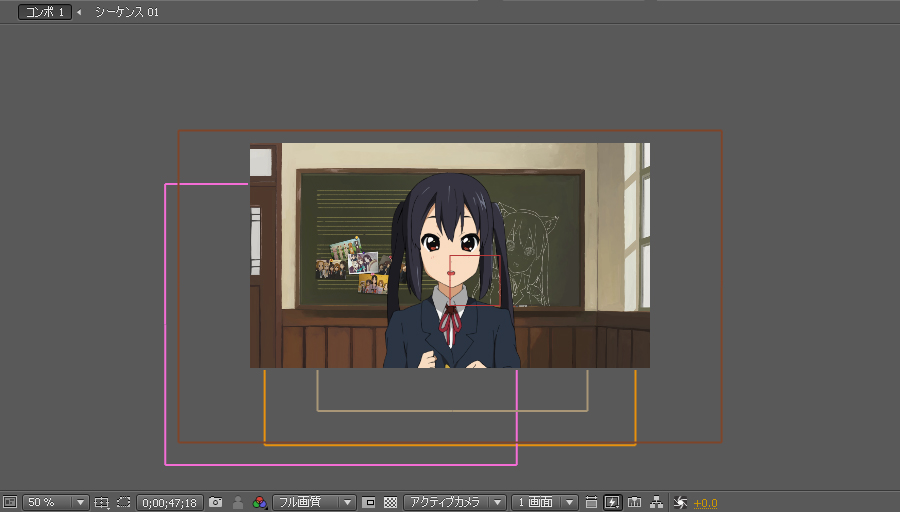Open the 50 % magnification dropdown
Viewport: 900px width, 512px height.
56,502
